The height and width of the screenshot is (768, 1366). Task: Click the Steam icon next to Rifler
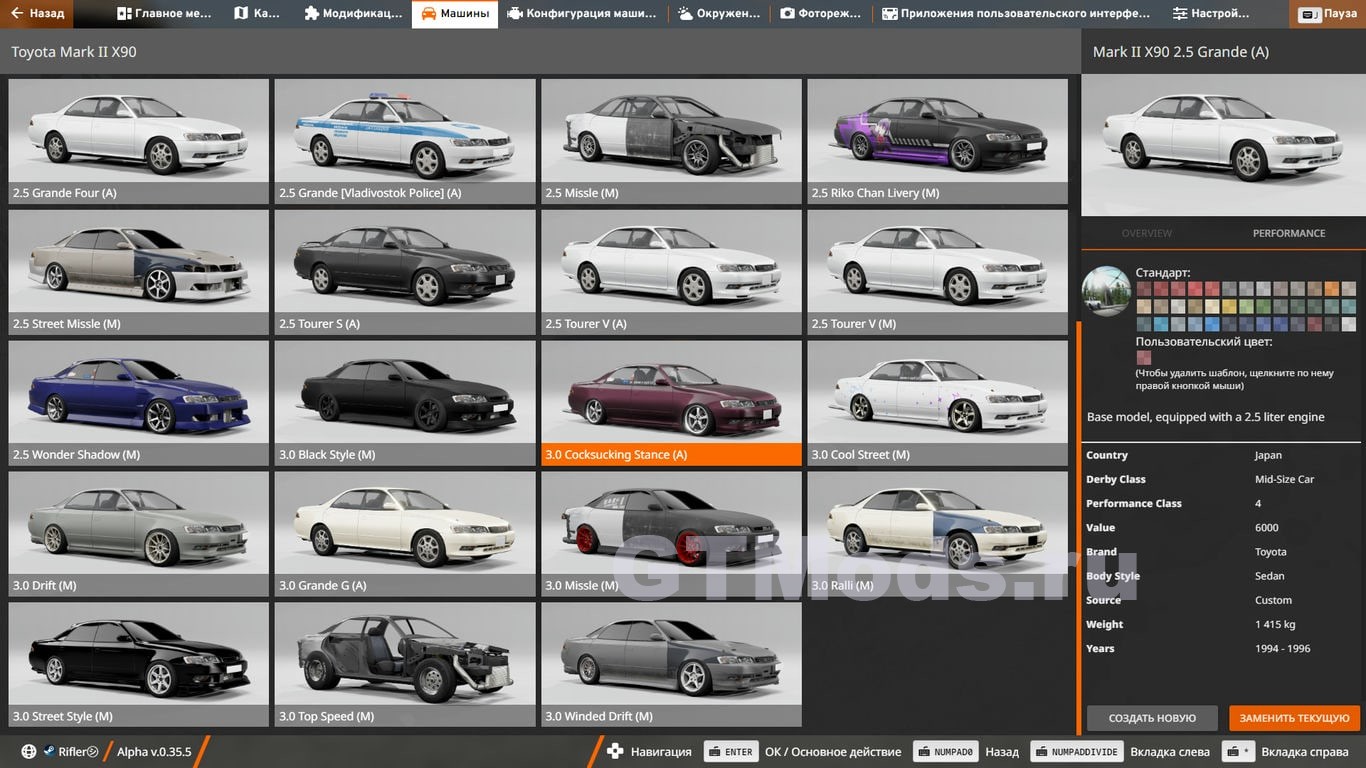coord(48,751)
